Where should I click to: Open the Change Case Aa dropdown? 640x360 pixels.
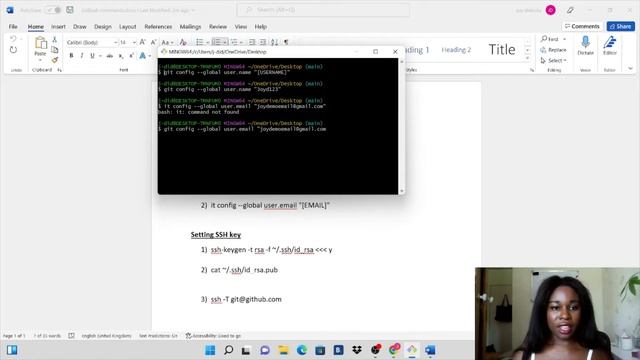click(x=167, y=42)
